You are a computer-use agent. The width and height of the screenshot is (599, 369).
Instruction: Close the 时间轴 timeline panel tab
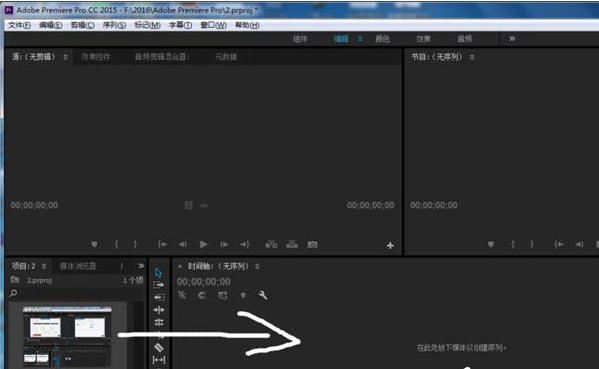(x=180, y=266)
